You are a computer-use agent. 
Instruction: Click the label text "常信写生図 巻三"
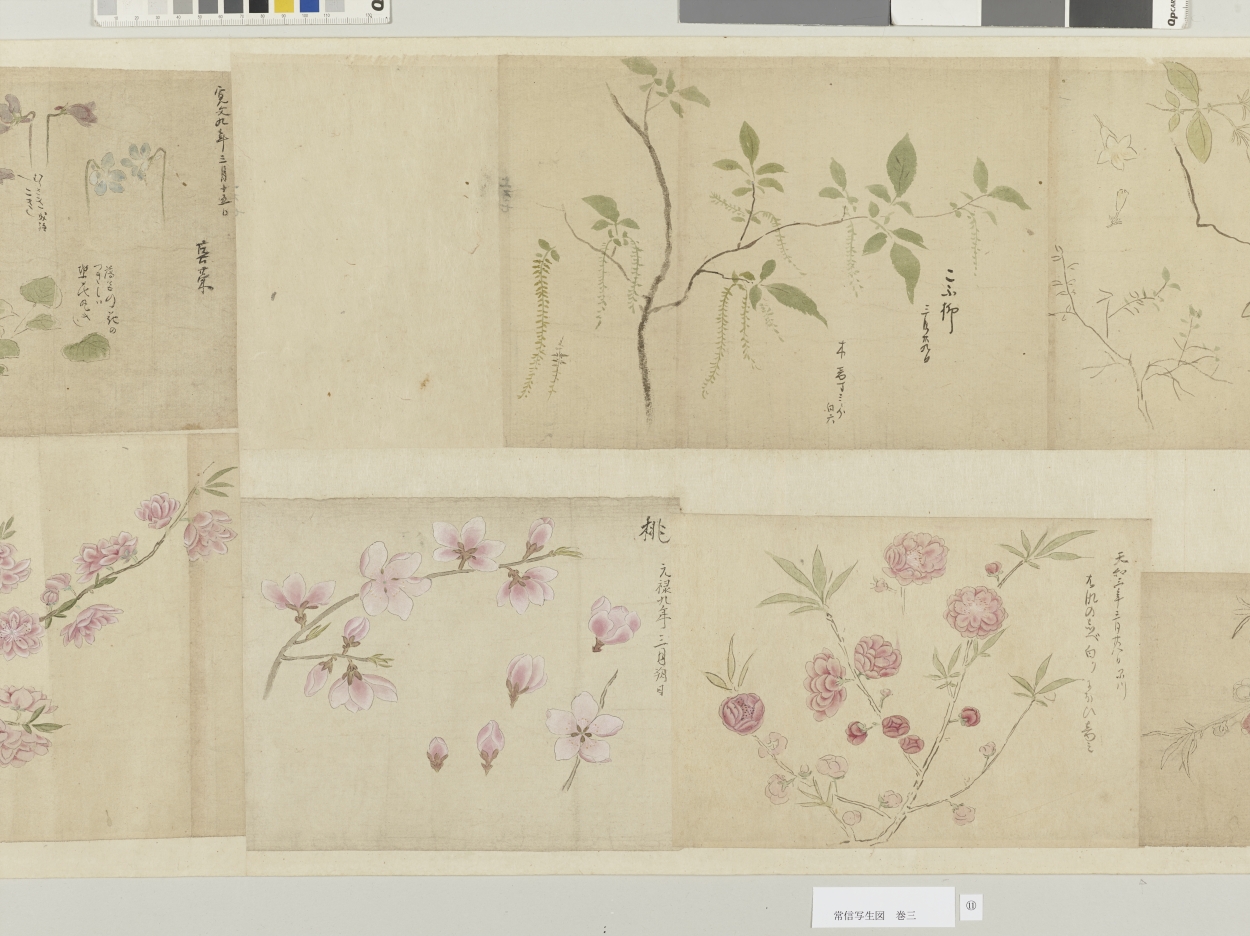[875, 915]
